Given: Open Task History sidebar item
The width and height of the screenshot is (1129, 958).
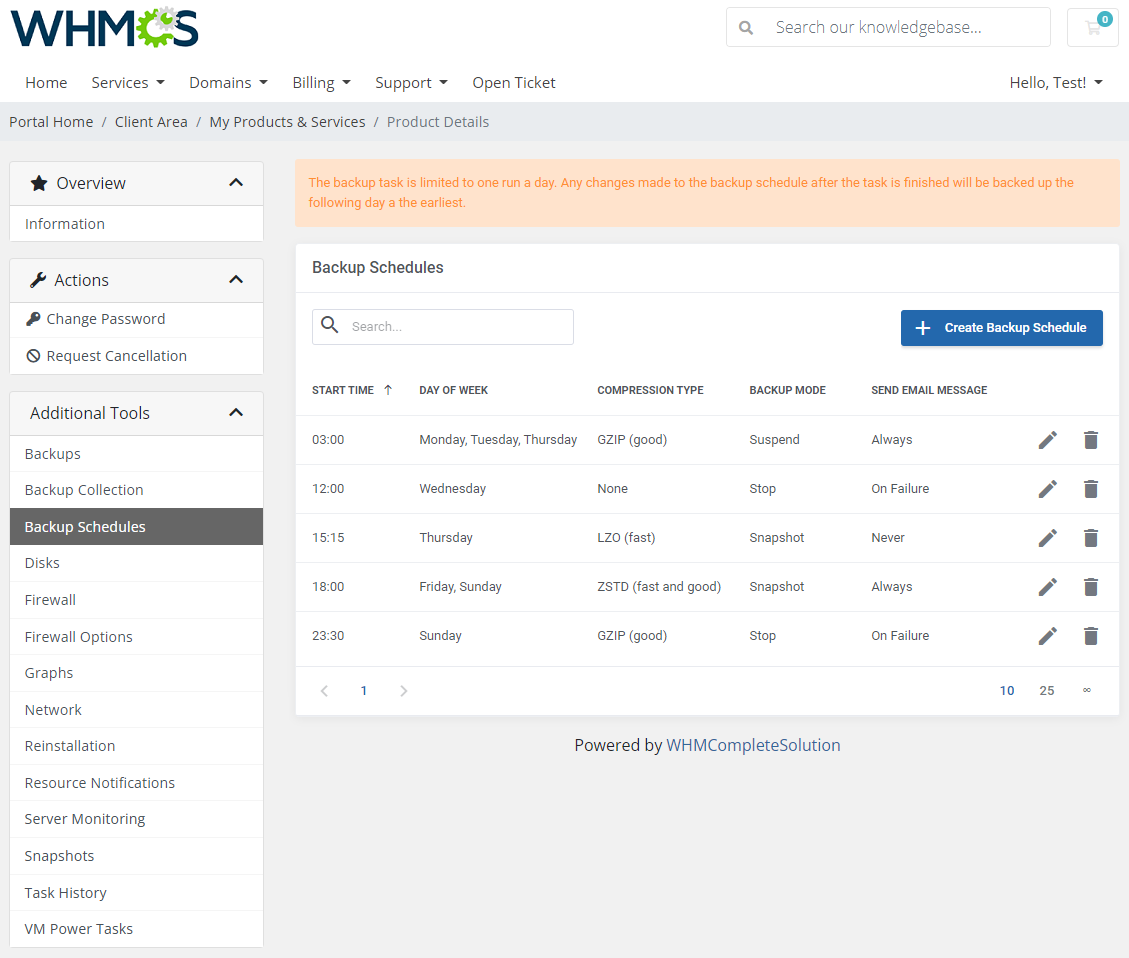Looking at the screenshot, I should 137,893.
